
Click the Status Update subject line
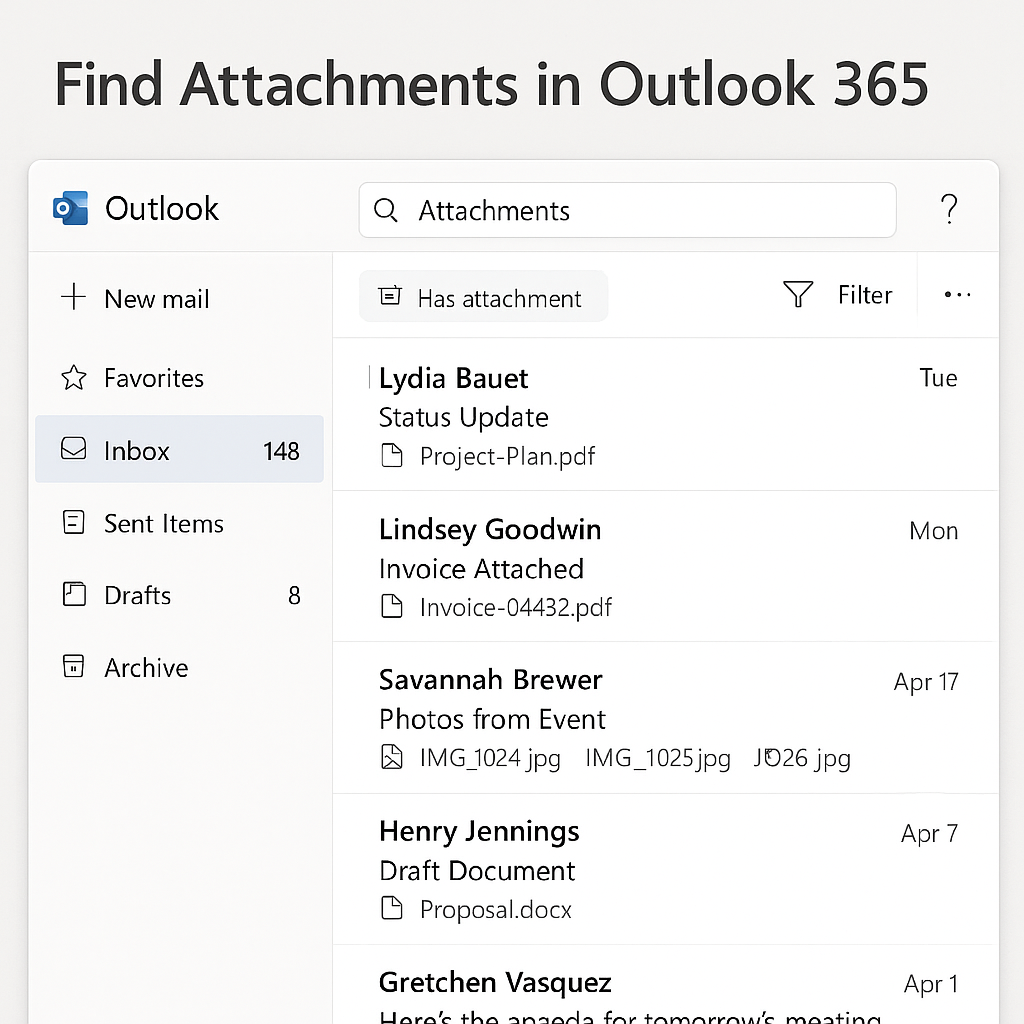[464, 418]
